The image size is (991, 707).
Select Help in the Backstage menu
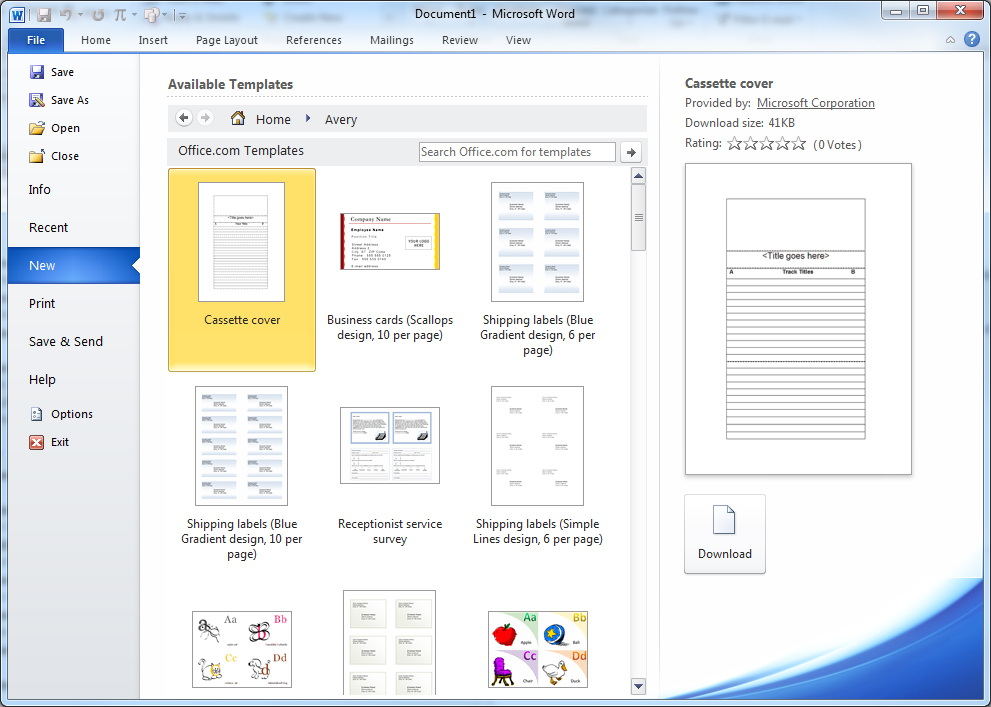click(x=42, y=380)
